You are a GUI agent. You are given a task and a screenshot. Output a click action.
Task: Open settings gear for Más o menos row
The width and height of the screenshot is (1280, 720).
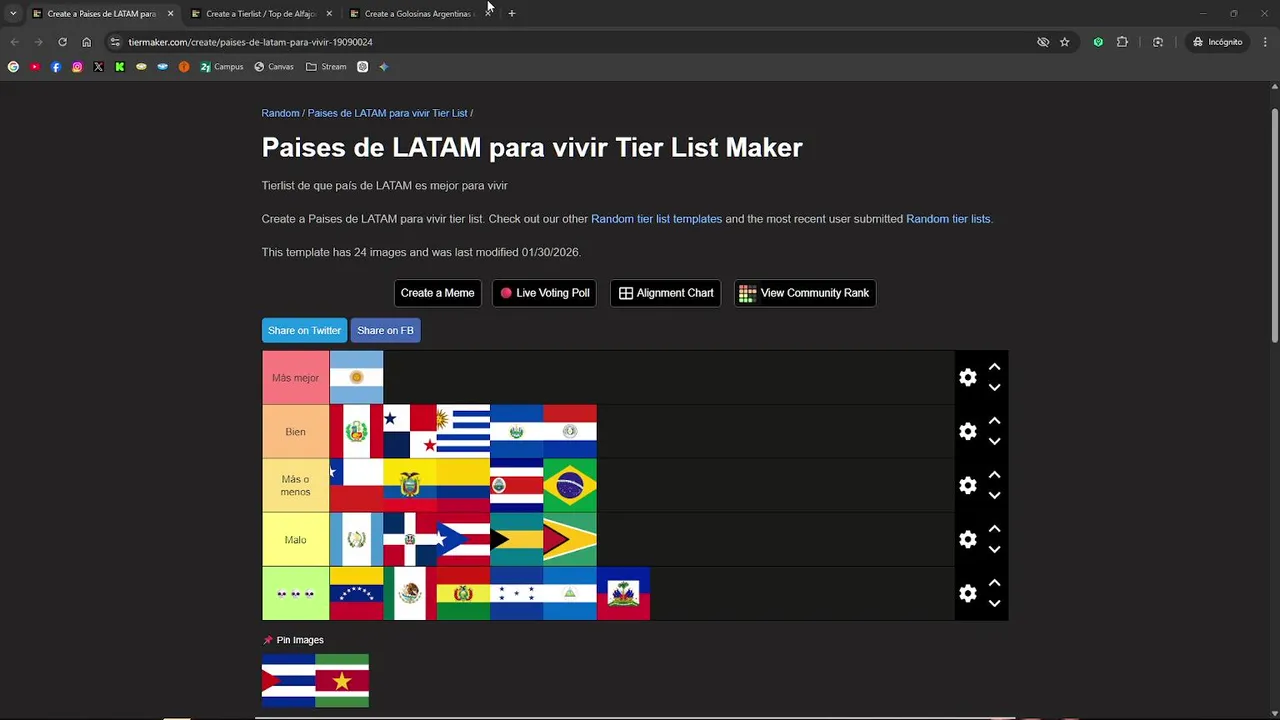click(x=967, y=485)
